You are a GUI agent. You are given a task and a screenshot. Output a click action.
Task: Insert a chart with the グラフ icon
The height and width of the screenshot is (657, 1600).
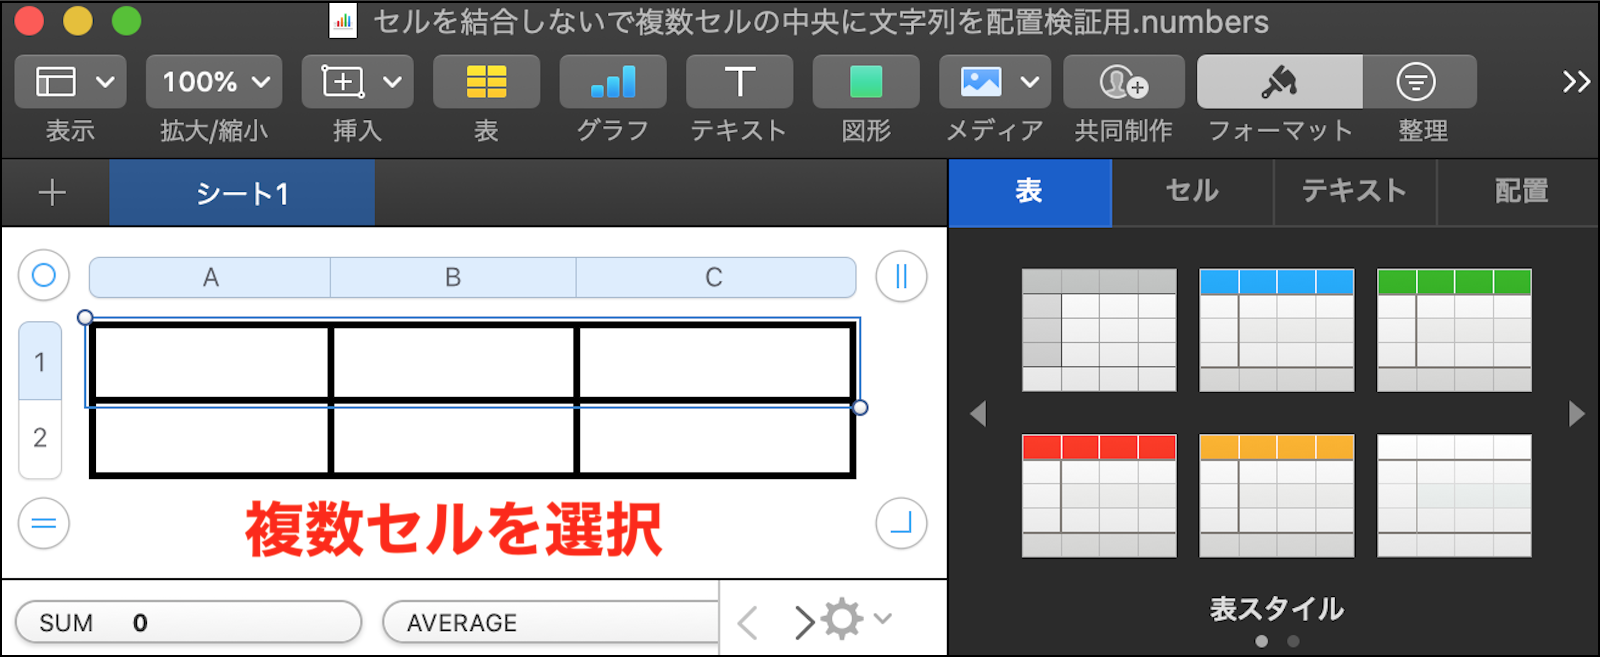tap(612, 82)
